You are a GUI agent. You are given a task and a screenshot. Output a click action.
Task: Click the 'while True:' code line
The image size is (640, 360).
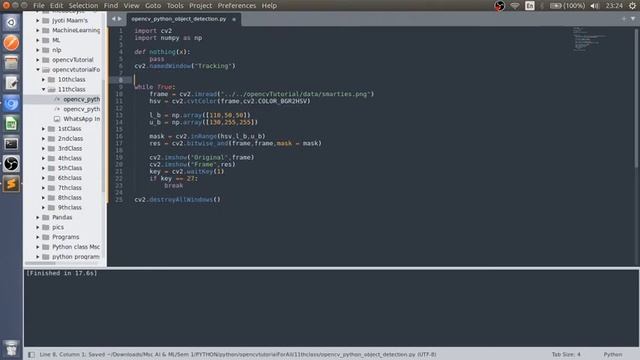click(155, 87)
